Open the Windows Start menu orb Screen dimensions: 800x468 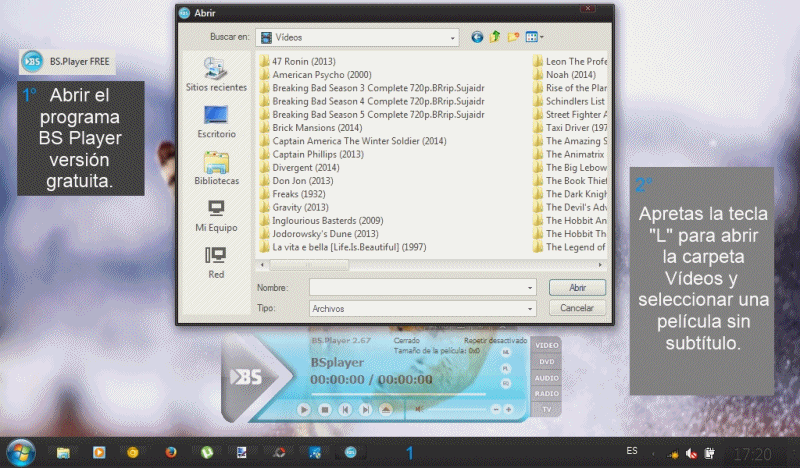[x=21, y=452]
